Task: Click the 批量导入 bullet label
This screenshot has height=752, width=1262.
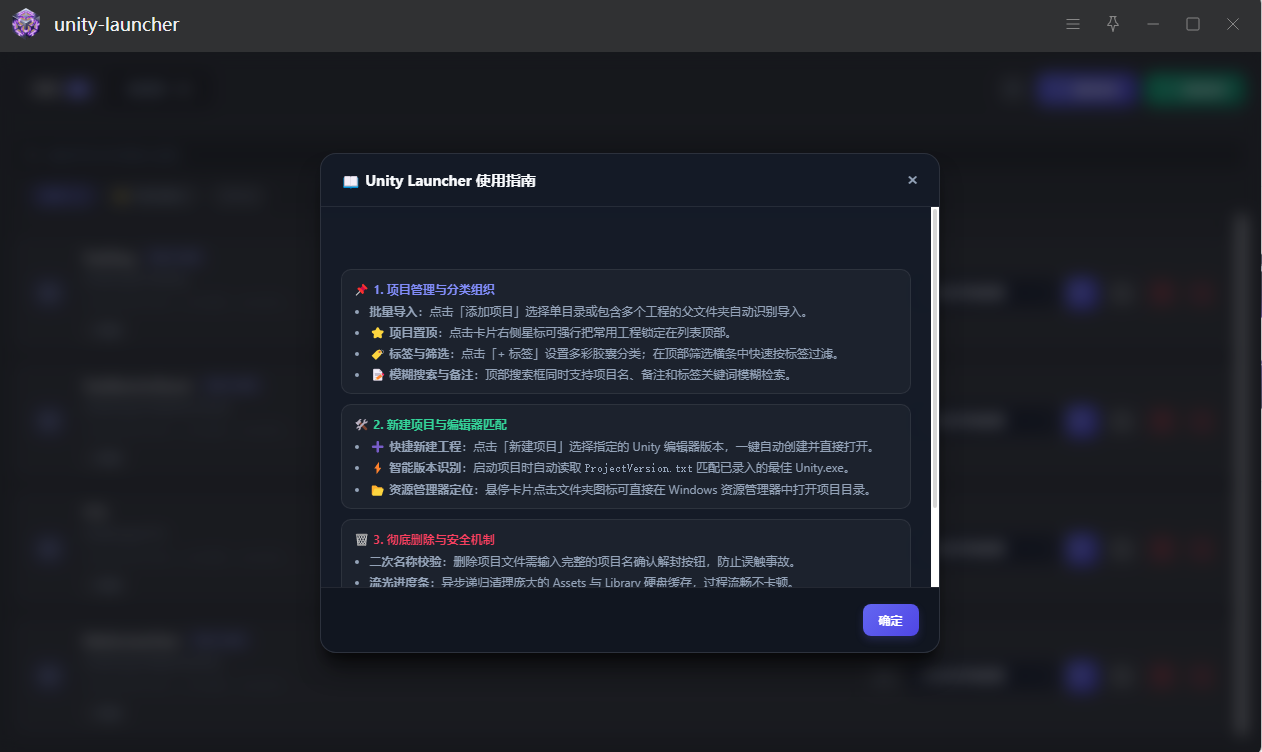Action: click(395, 311)
